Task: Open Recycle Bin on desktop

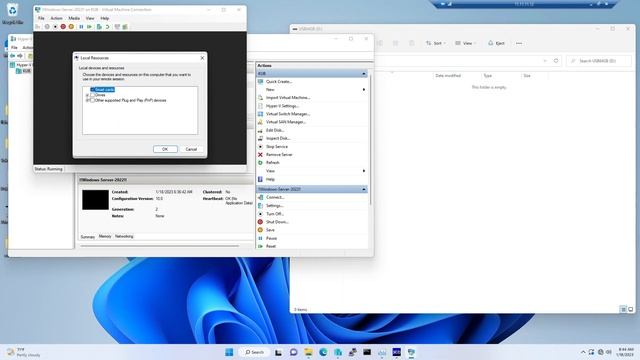Action: coord(13,13)
